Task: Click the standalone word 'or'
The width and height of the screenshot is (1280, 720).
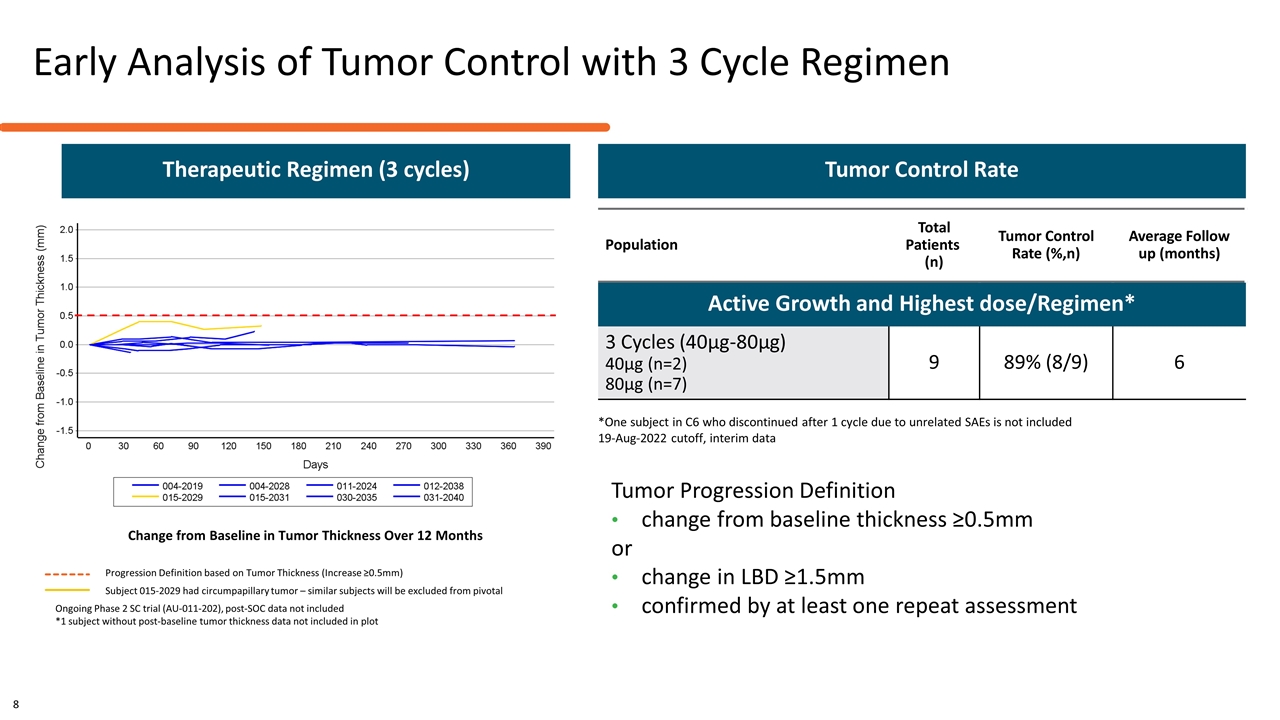Action: tap(620, 549)
